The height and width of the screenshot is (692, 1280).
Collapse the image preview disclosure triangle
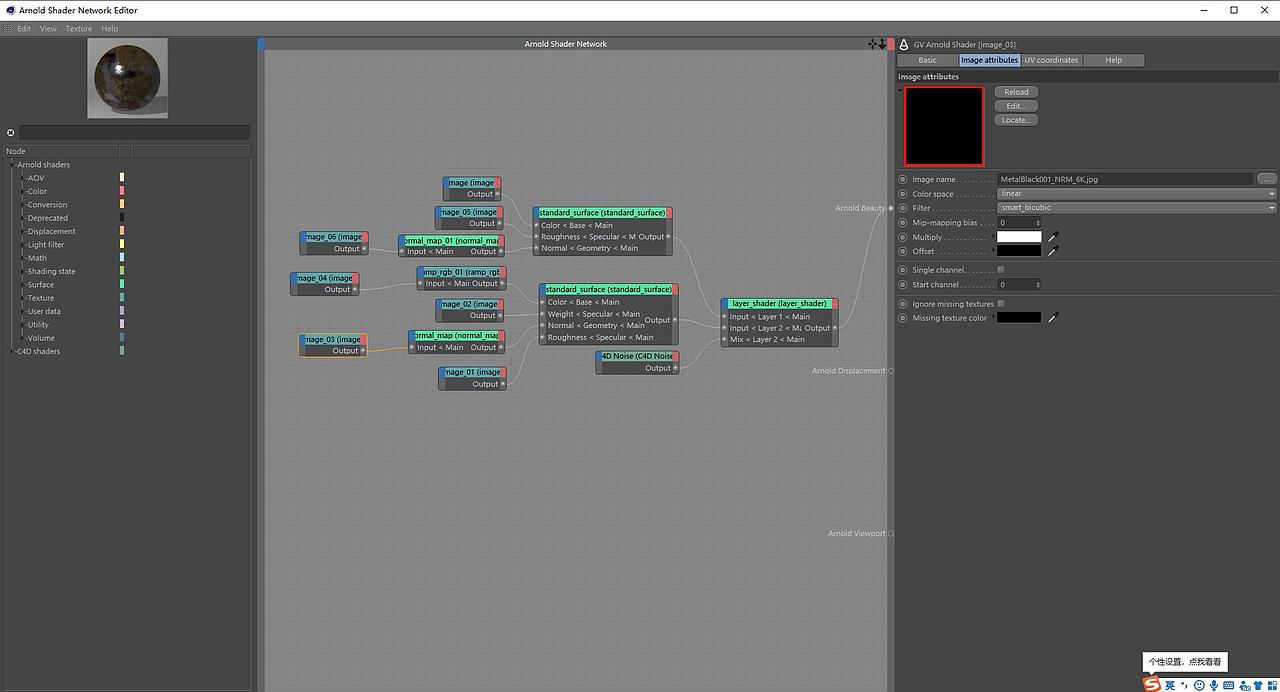[x=900, y=90]
